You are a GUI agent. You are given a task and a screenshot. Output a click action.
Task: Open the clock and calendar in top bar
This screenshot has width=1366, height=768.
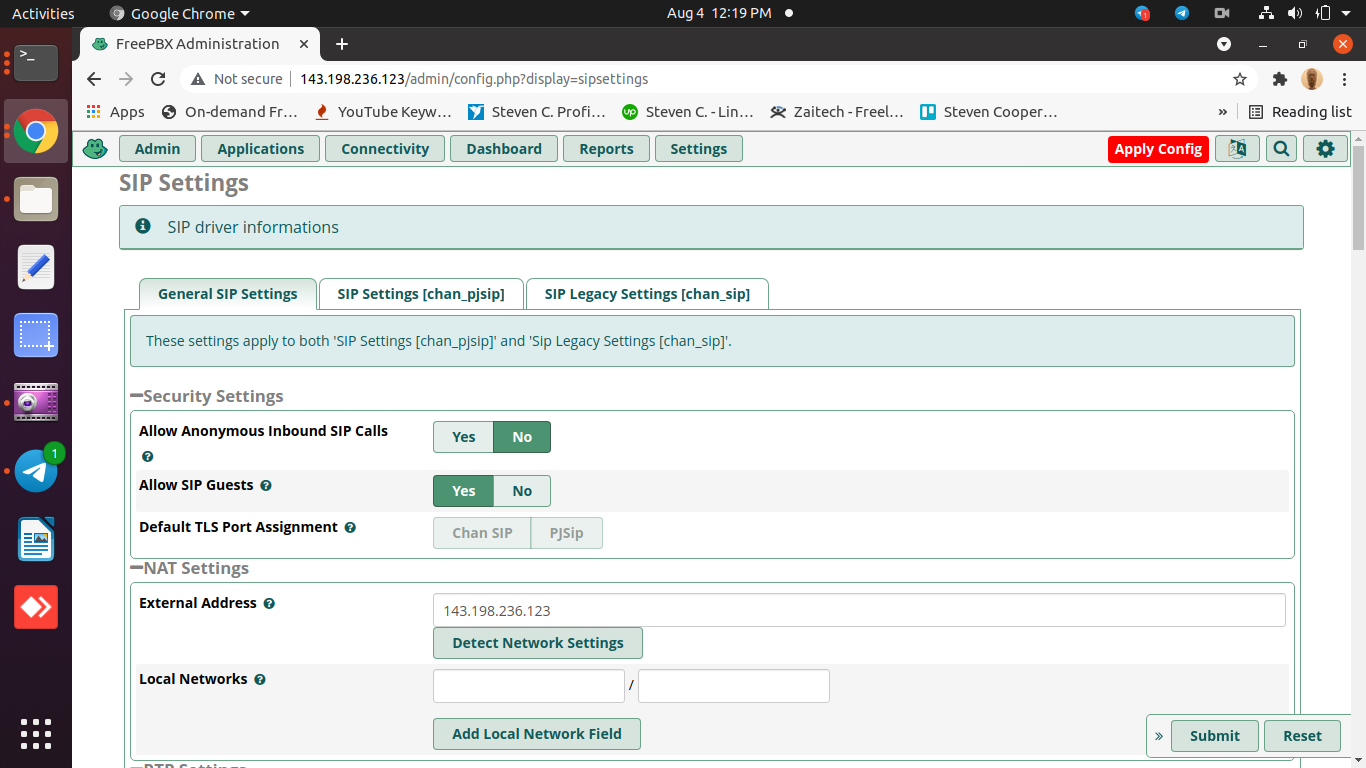tap(719, 13)
